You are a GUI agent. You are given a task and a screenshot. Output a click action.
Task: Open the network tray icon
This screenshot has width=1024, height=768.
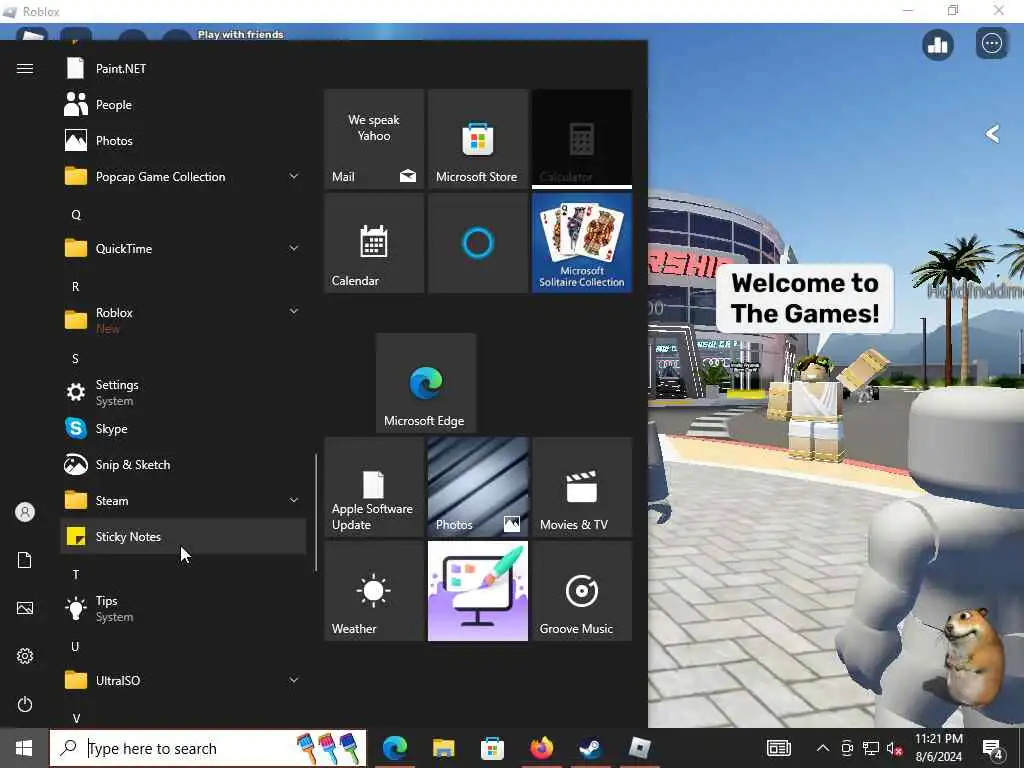(871, 748)
